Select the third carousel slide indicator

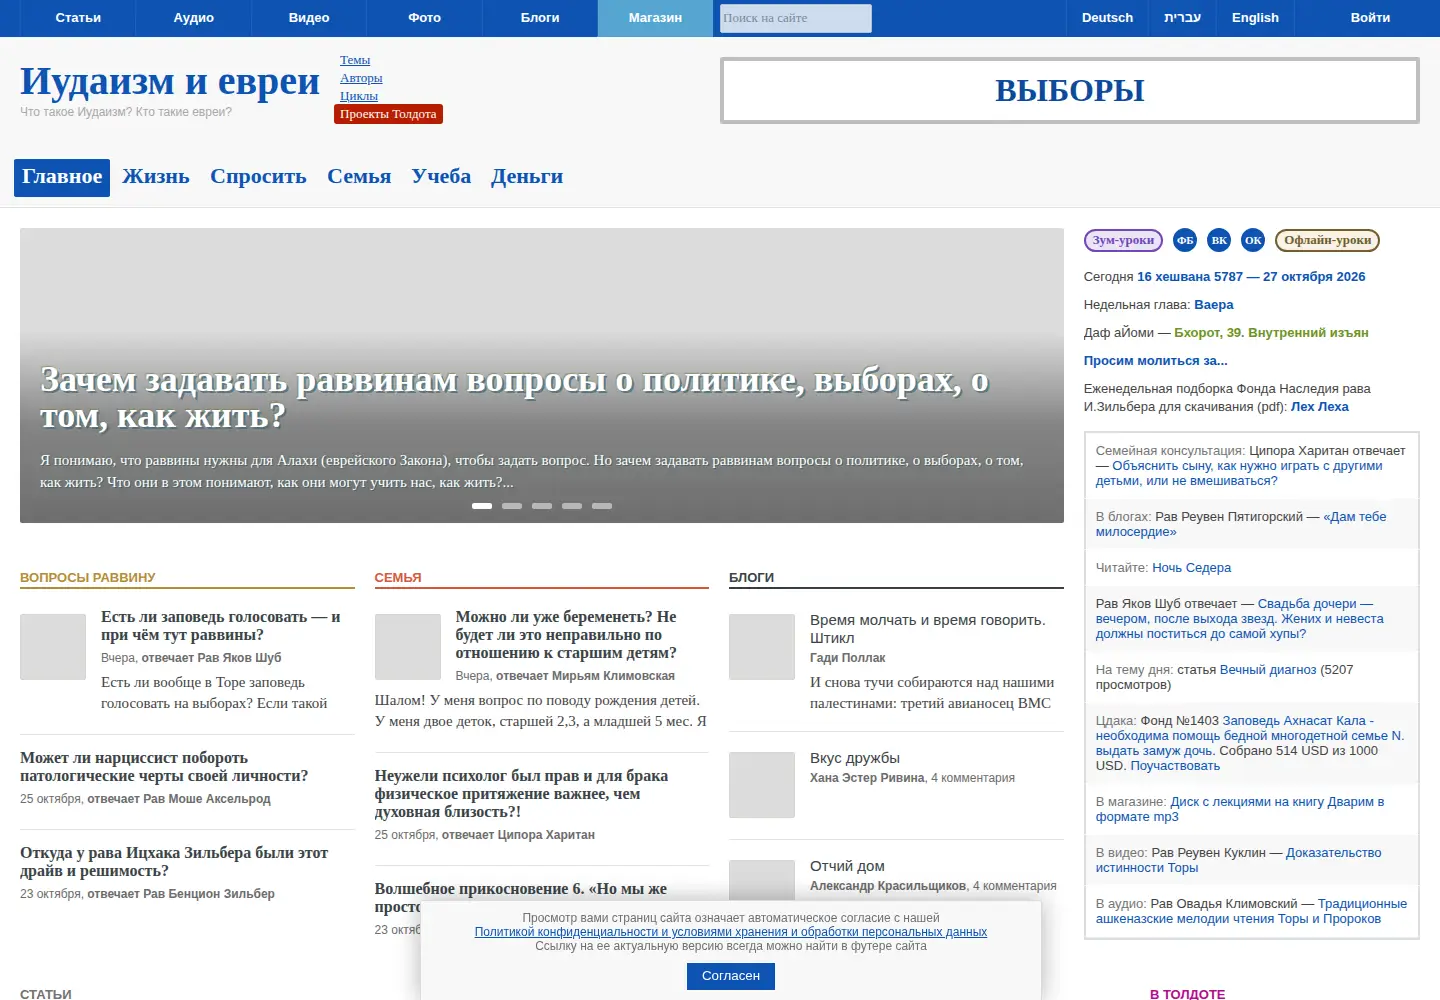tap(542, 506)
